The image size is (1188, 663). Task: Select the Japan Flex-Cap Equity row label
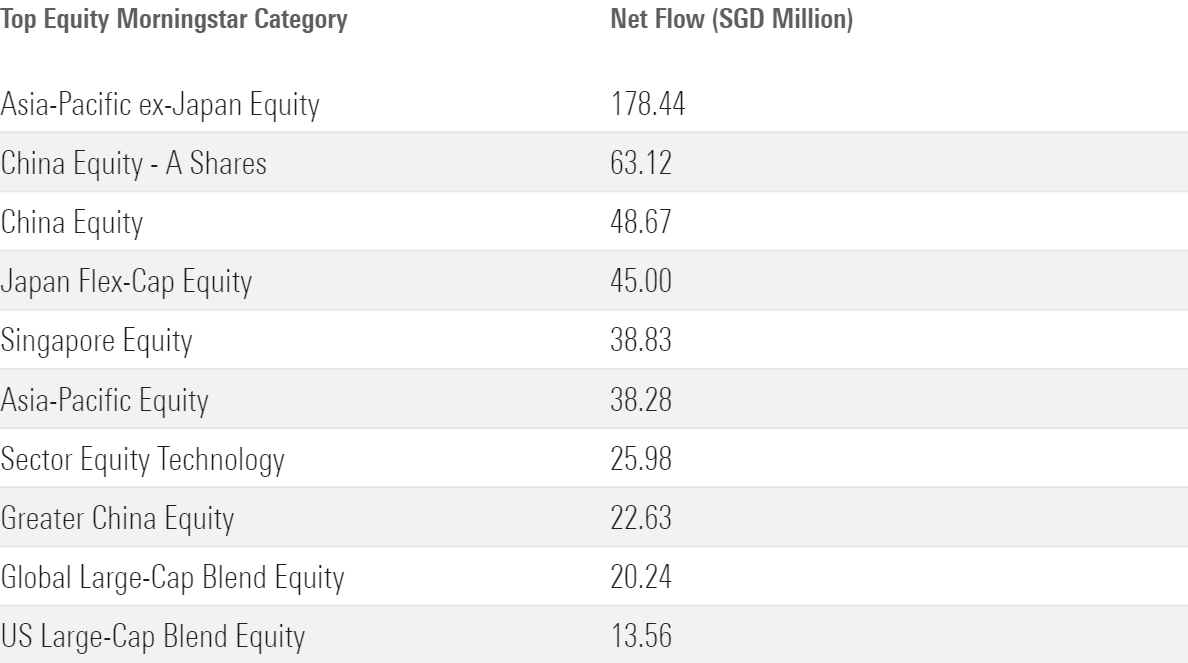pos(126,282)
